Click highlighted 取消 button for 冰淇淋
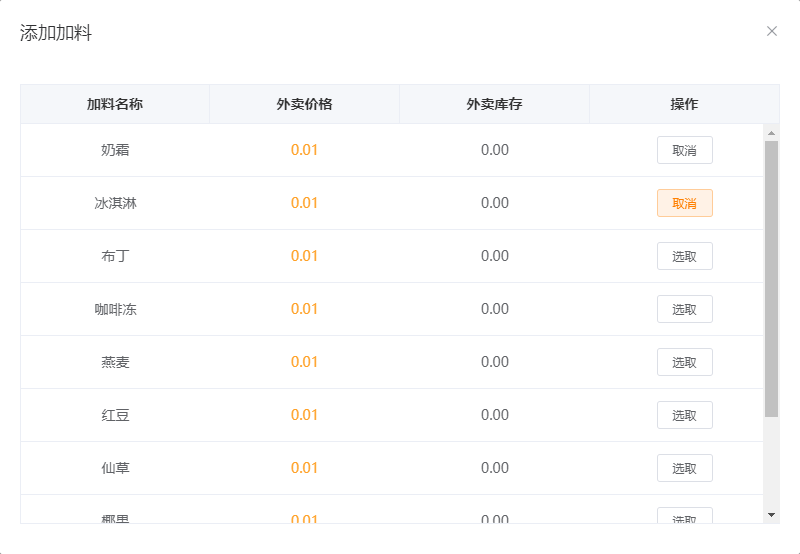This screenshot has height=554, width=800. 684,203
